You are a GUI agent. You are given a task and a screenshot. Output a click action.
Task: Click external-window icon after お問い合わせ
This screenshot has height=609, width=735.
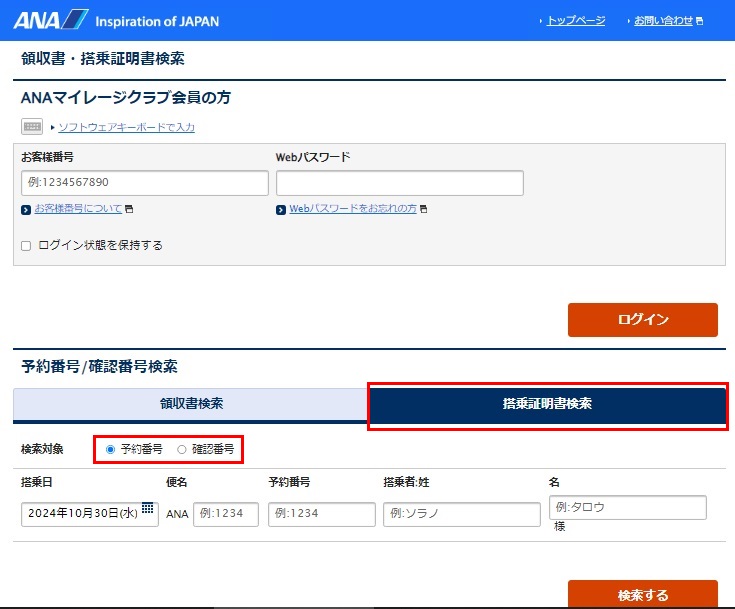699,21
